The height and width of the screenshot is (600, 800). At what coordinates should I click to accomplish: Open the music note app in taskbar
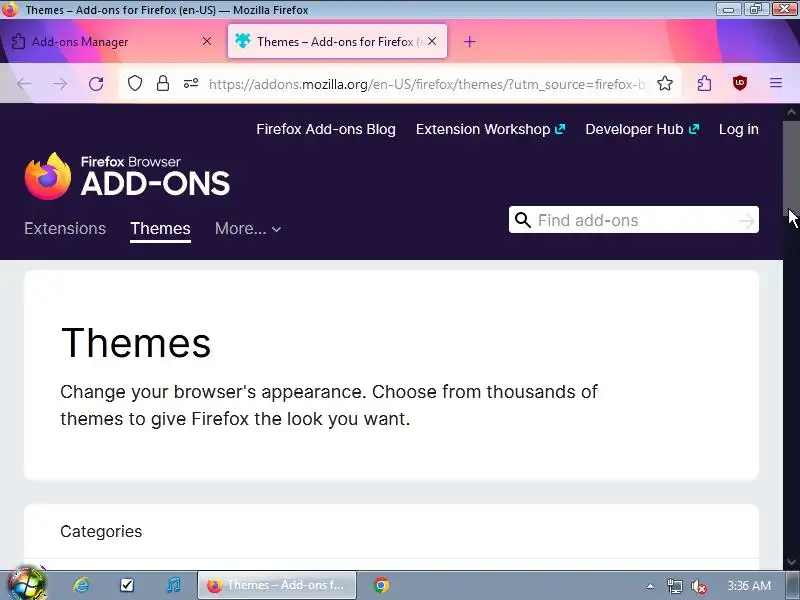tap(173, 585)
